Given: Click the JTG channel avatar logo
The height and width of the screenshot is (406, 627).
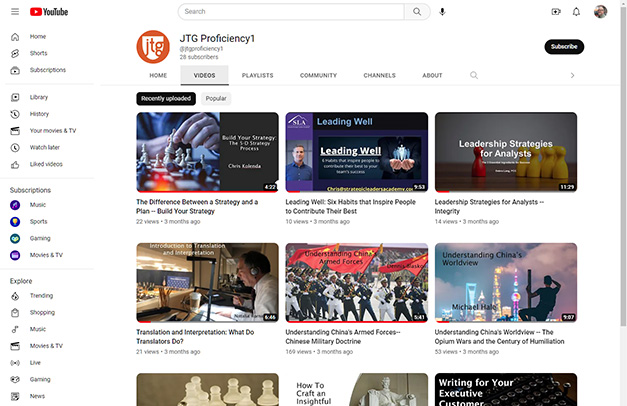Looking at the screenshot, I should coord(153,47).
